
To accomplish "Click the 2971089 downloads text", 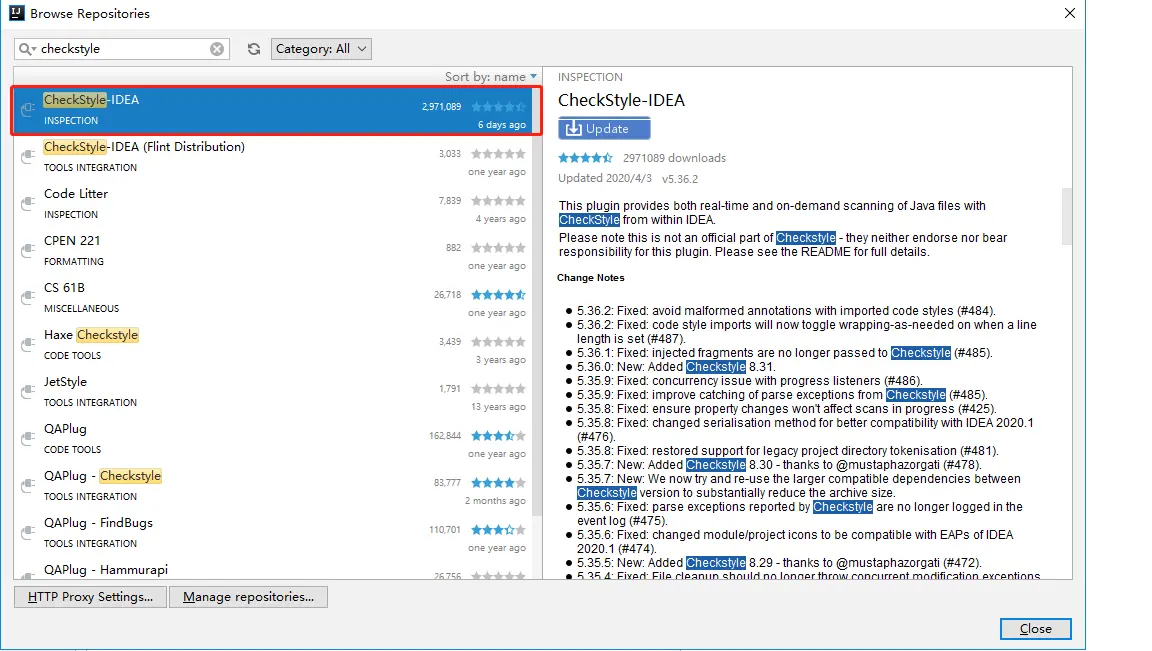I will 674,158.
